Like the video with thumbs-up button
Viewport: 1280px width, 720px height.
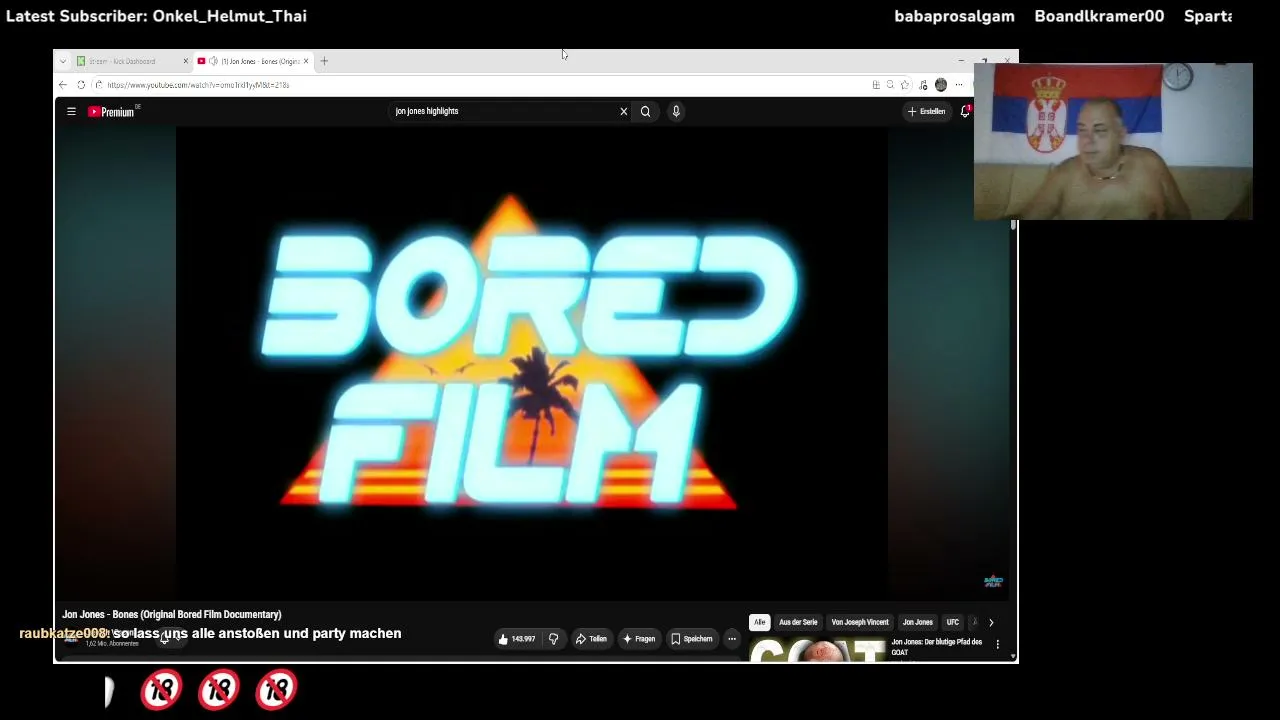pyautogui.click(x=517, y=639)
